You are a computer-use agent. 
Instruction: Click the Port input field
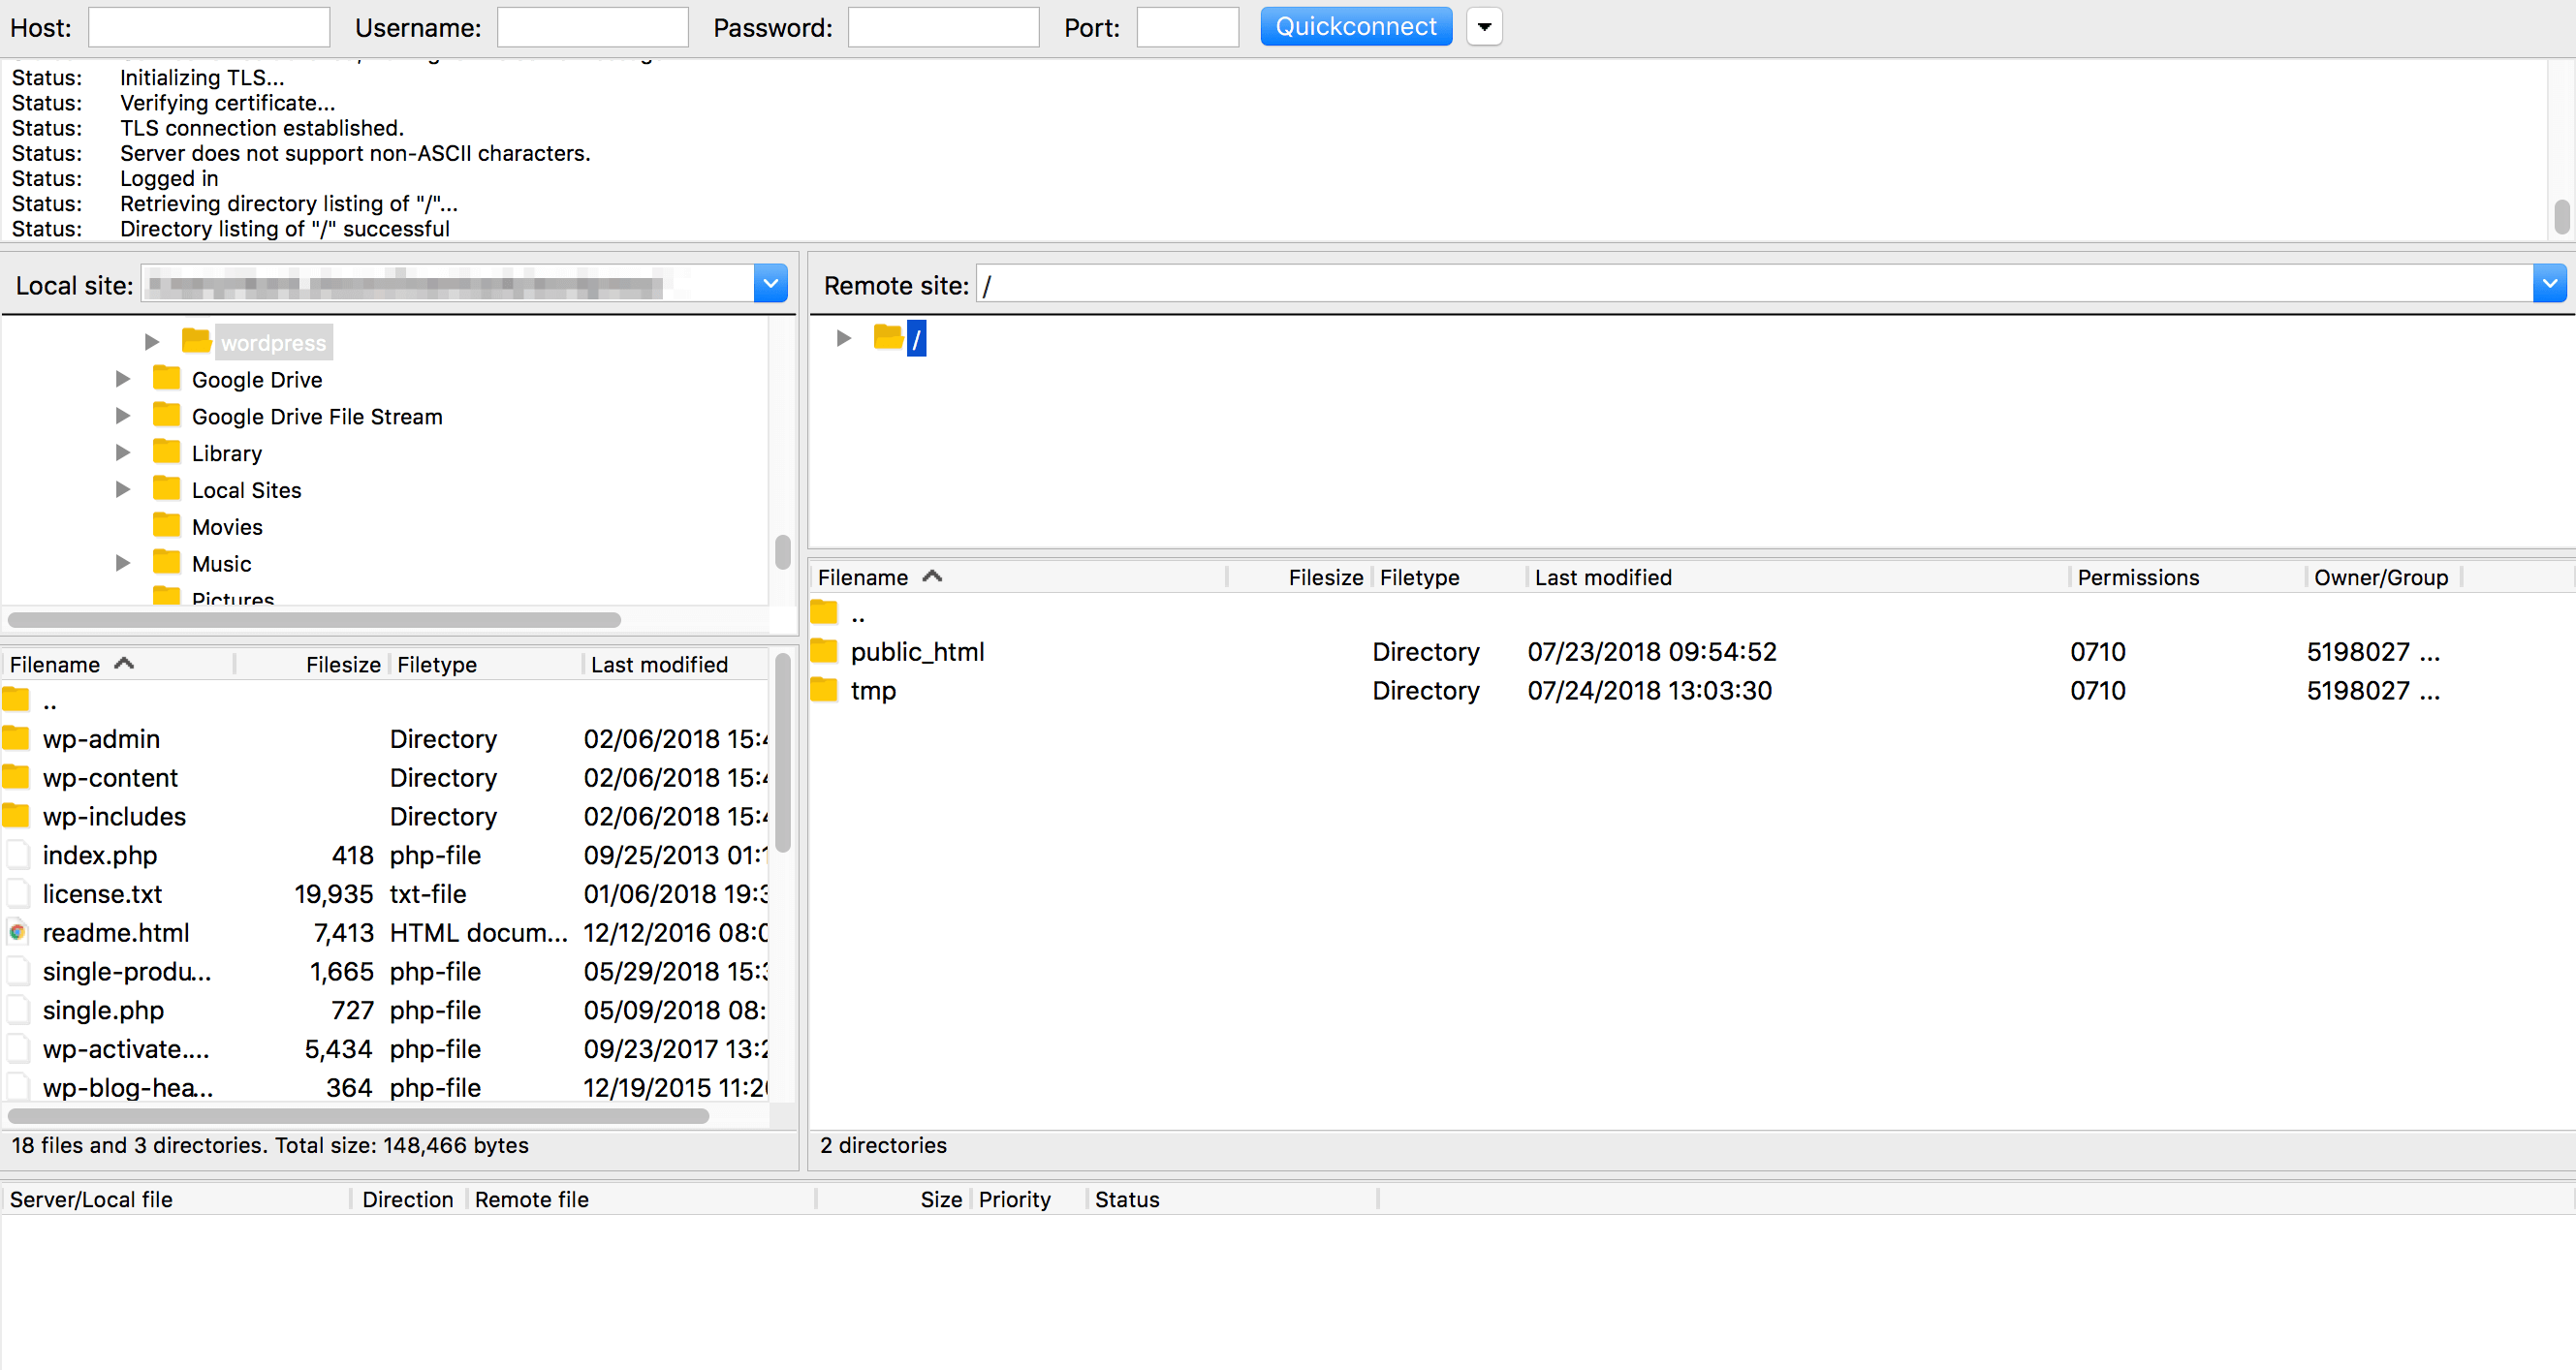point(1187,25)
